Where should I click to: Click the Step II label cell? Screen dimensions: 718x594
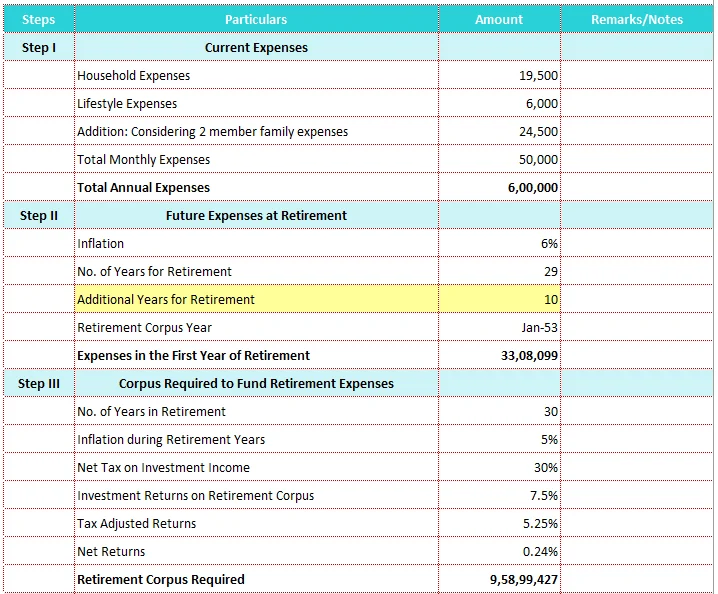point(38,215)
